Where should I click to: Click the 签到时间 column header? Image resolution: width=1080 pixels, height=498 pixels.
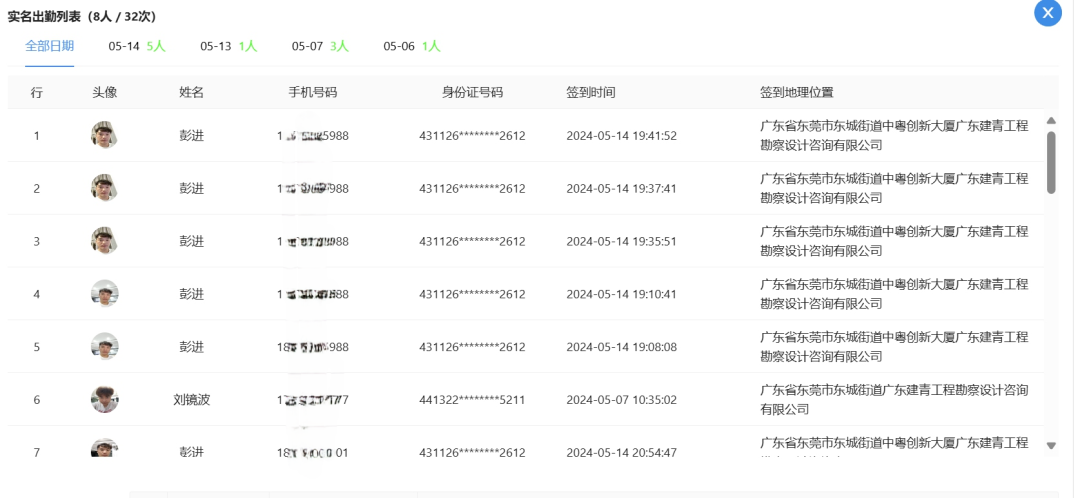pos(591,92)
